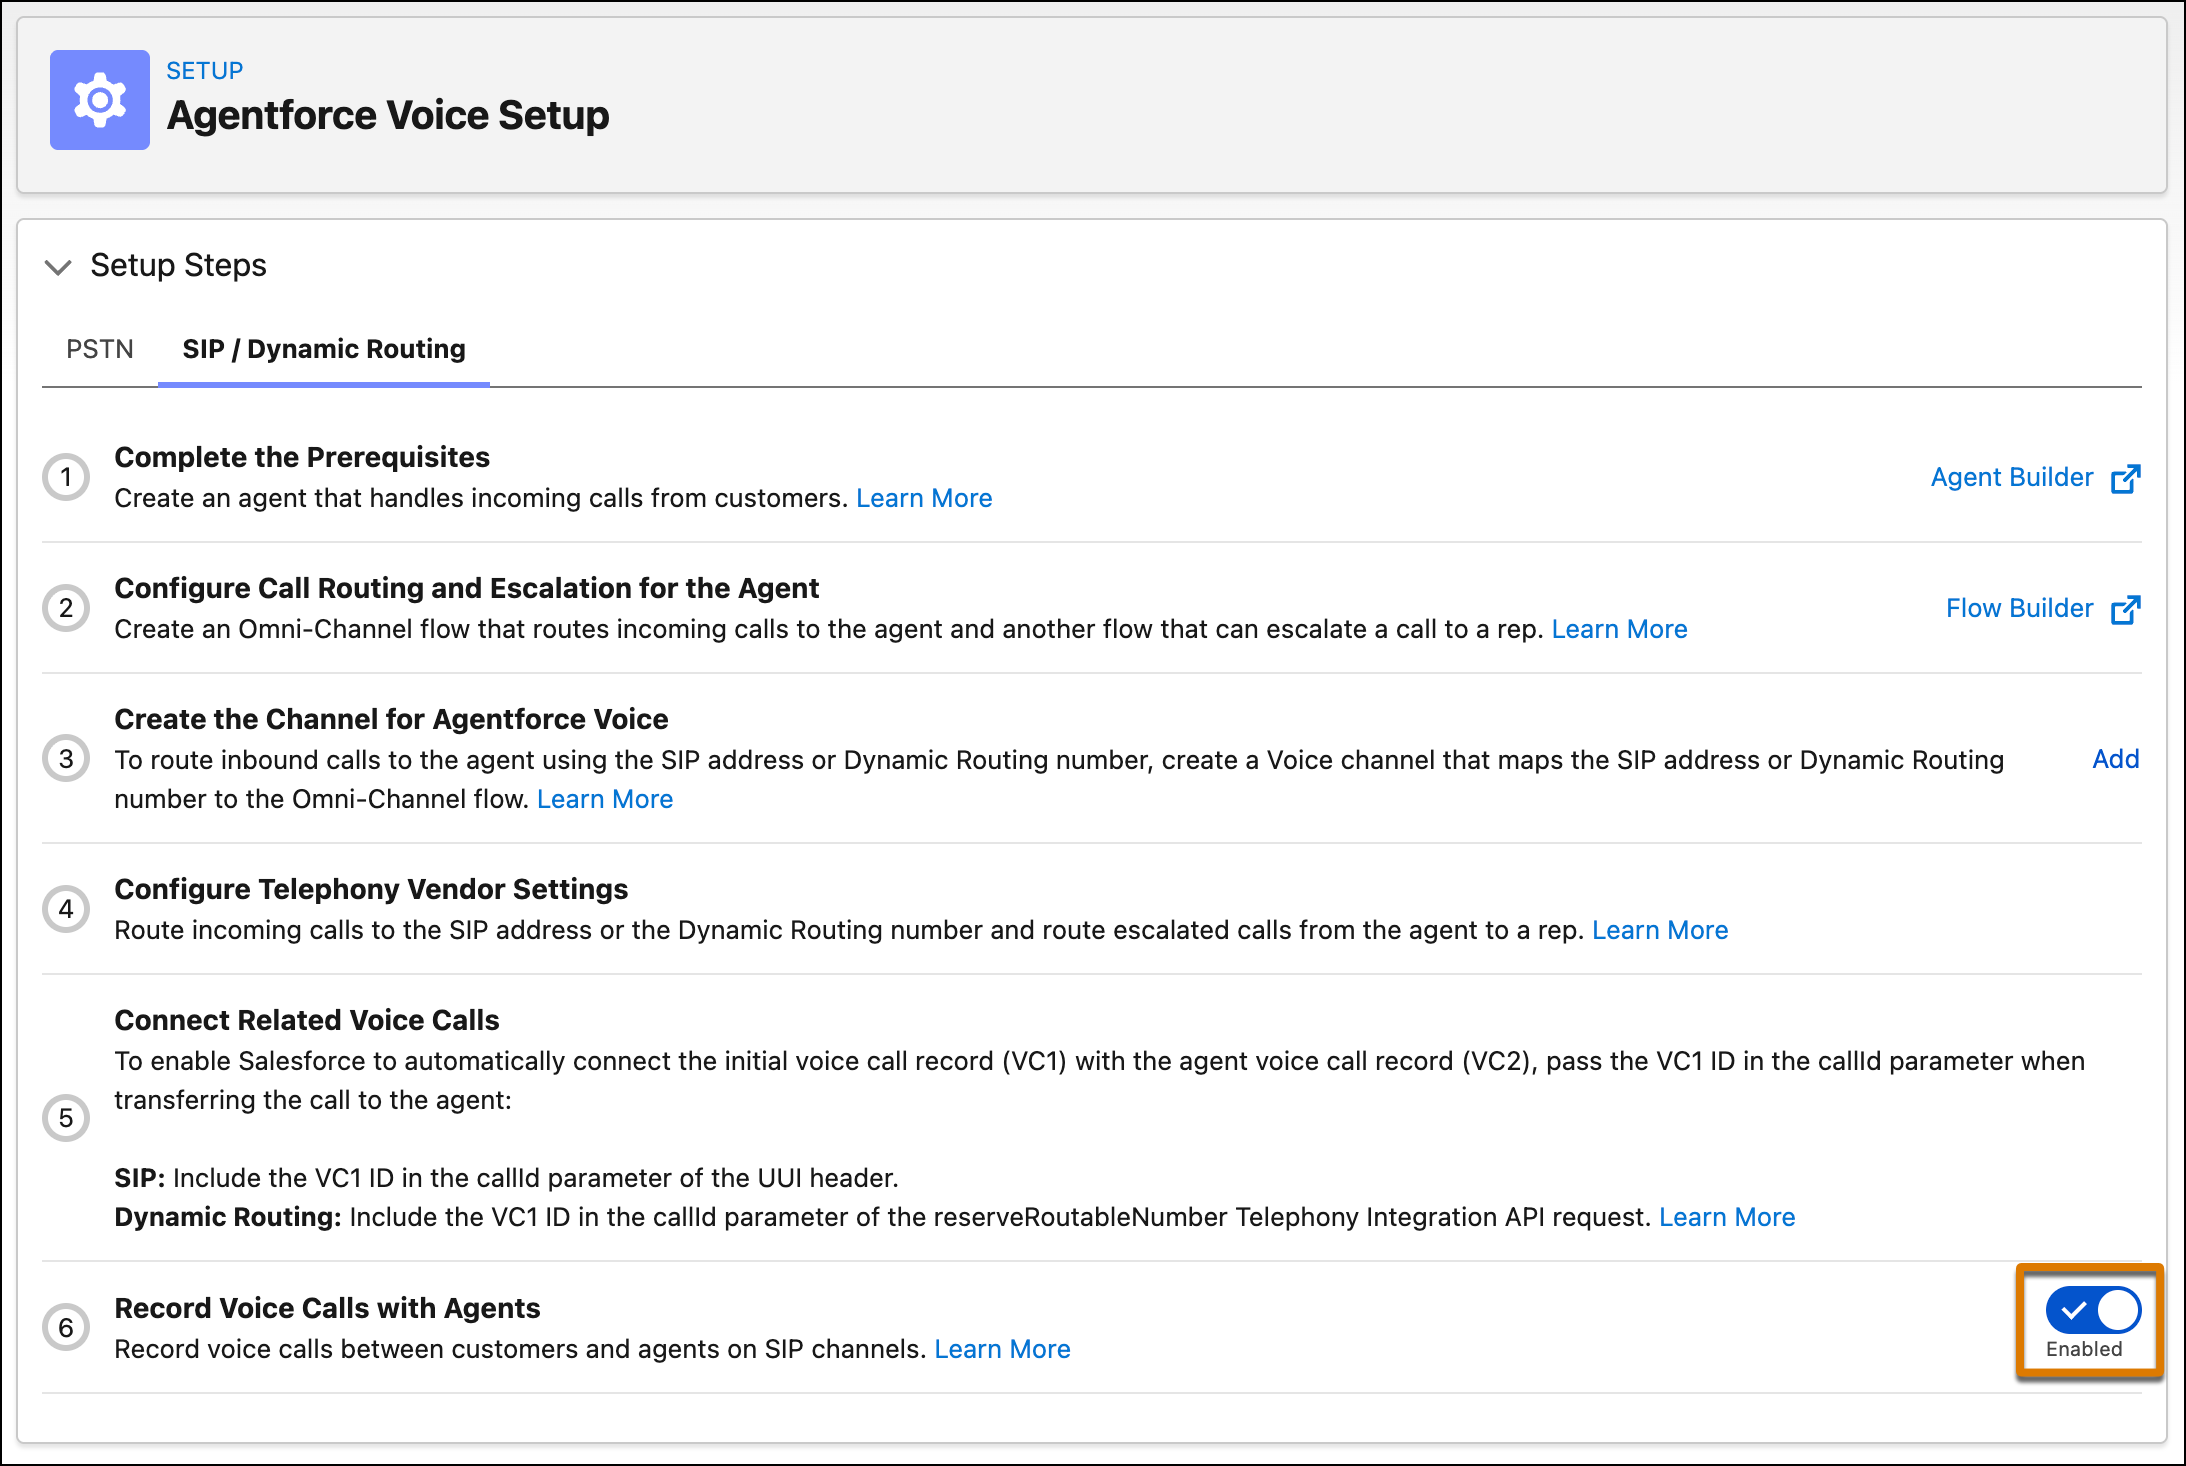2186x1466 pixels.
Task: Click Add to create a Voice channel
Action: pos(2115,759)
